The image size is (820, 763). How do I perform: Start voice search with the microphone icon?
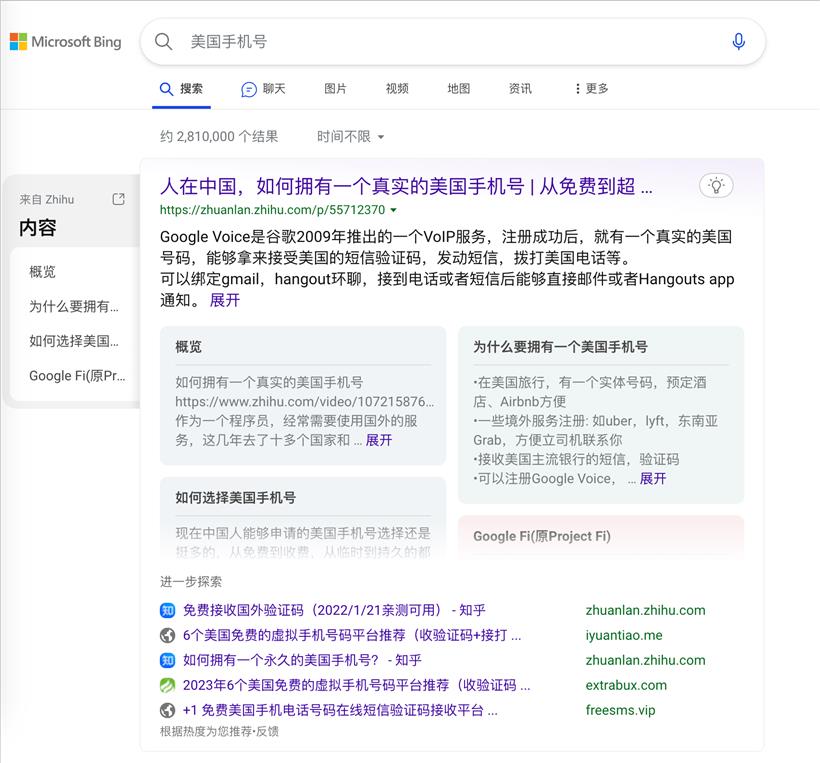(738, 41)
